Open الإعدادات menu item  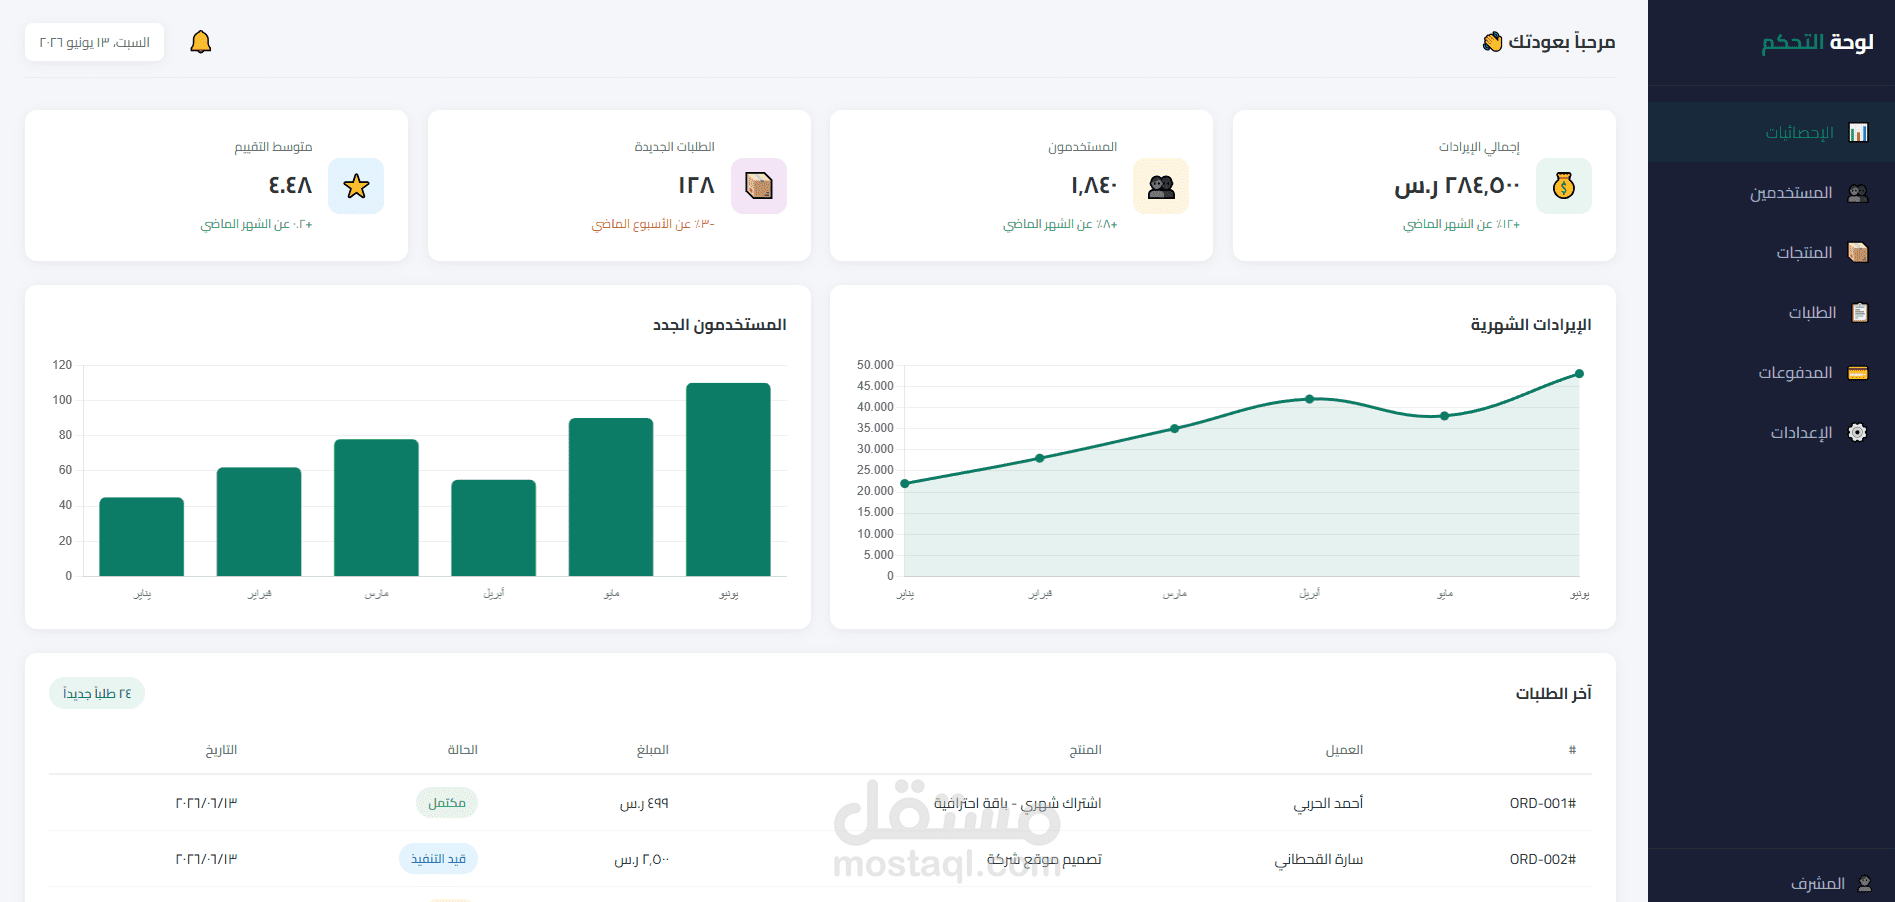1771,432
